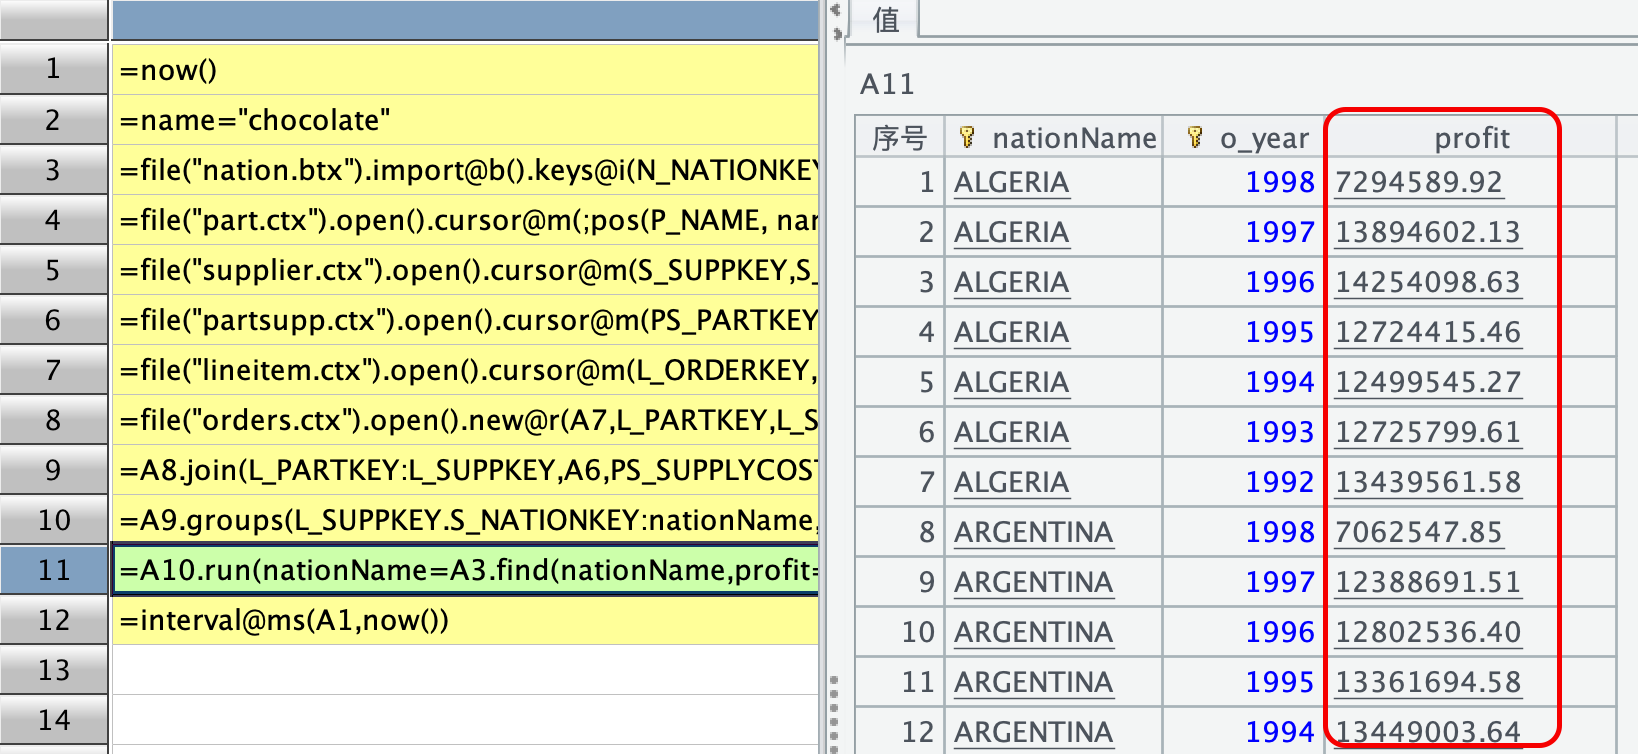Switch to the 值 tab
1638x754 pixels.
(x=885, y=19)
